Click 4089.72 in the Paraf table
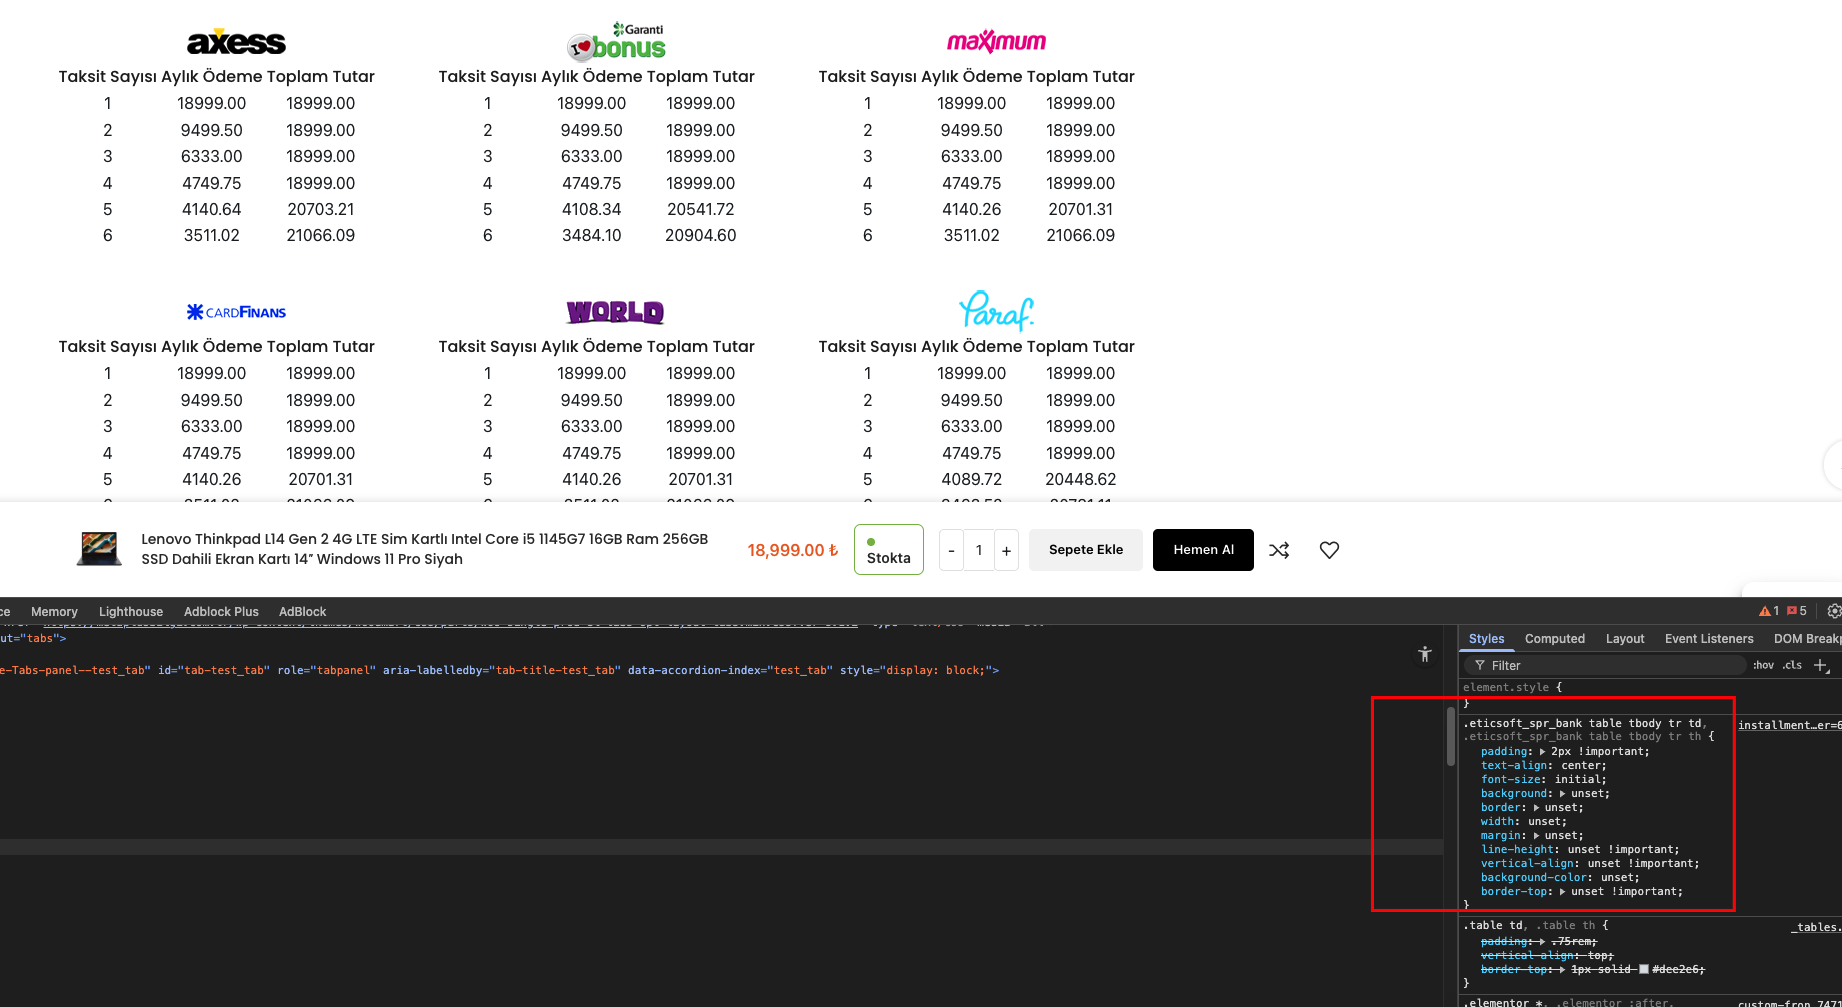The image size is (1842, 1007). (x=972, y=480)
